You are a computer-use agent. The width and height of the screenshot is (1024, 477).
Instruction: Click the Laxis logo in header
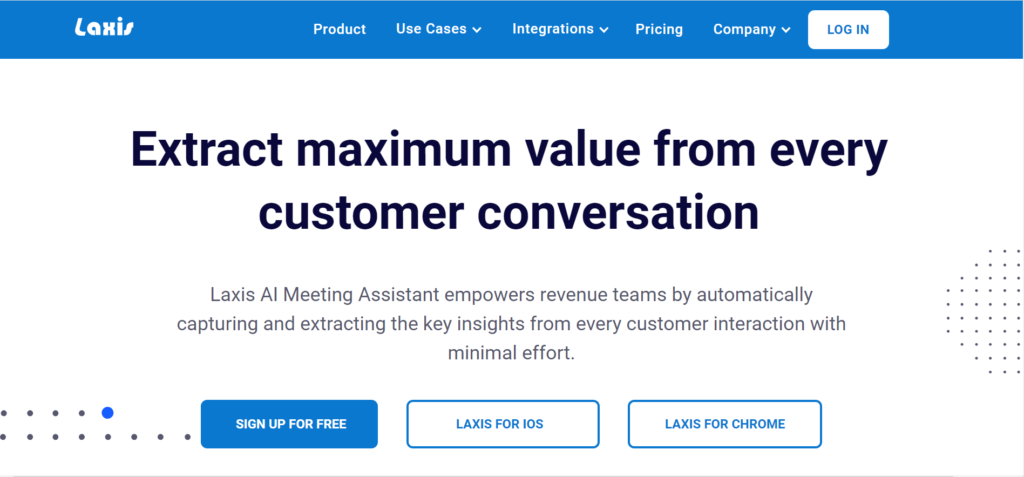point(104,27)
